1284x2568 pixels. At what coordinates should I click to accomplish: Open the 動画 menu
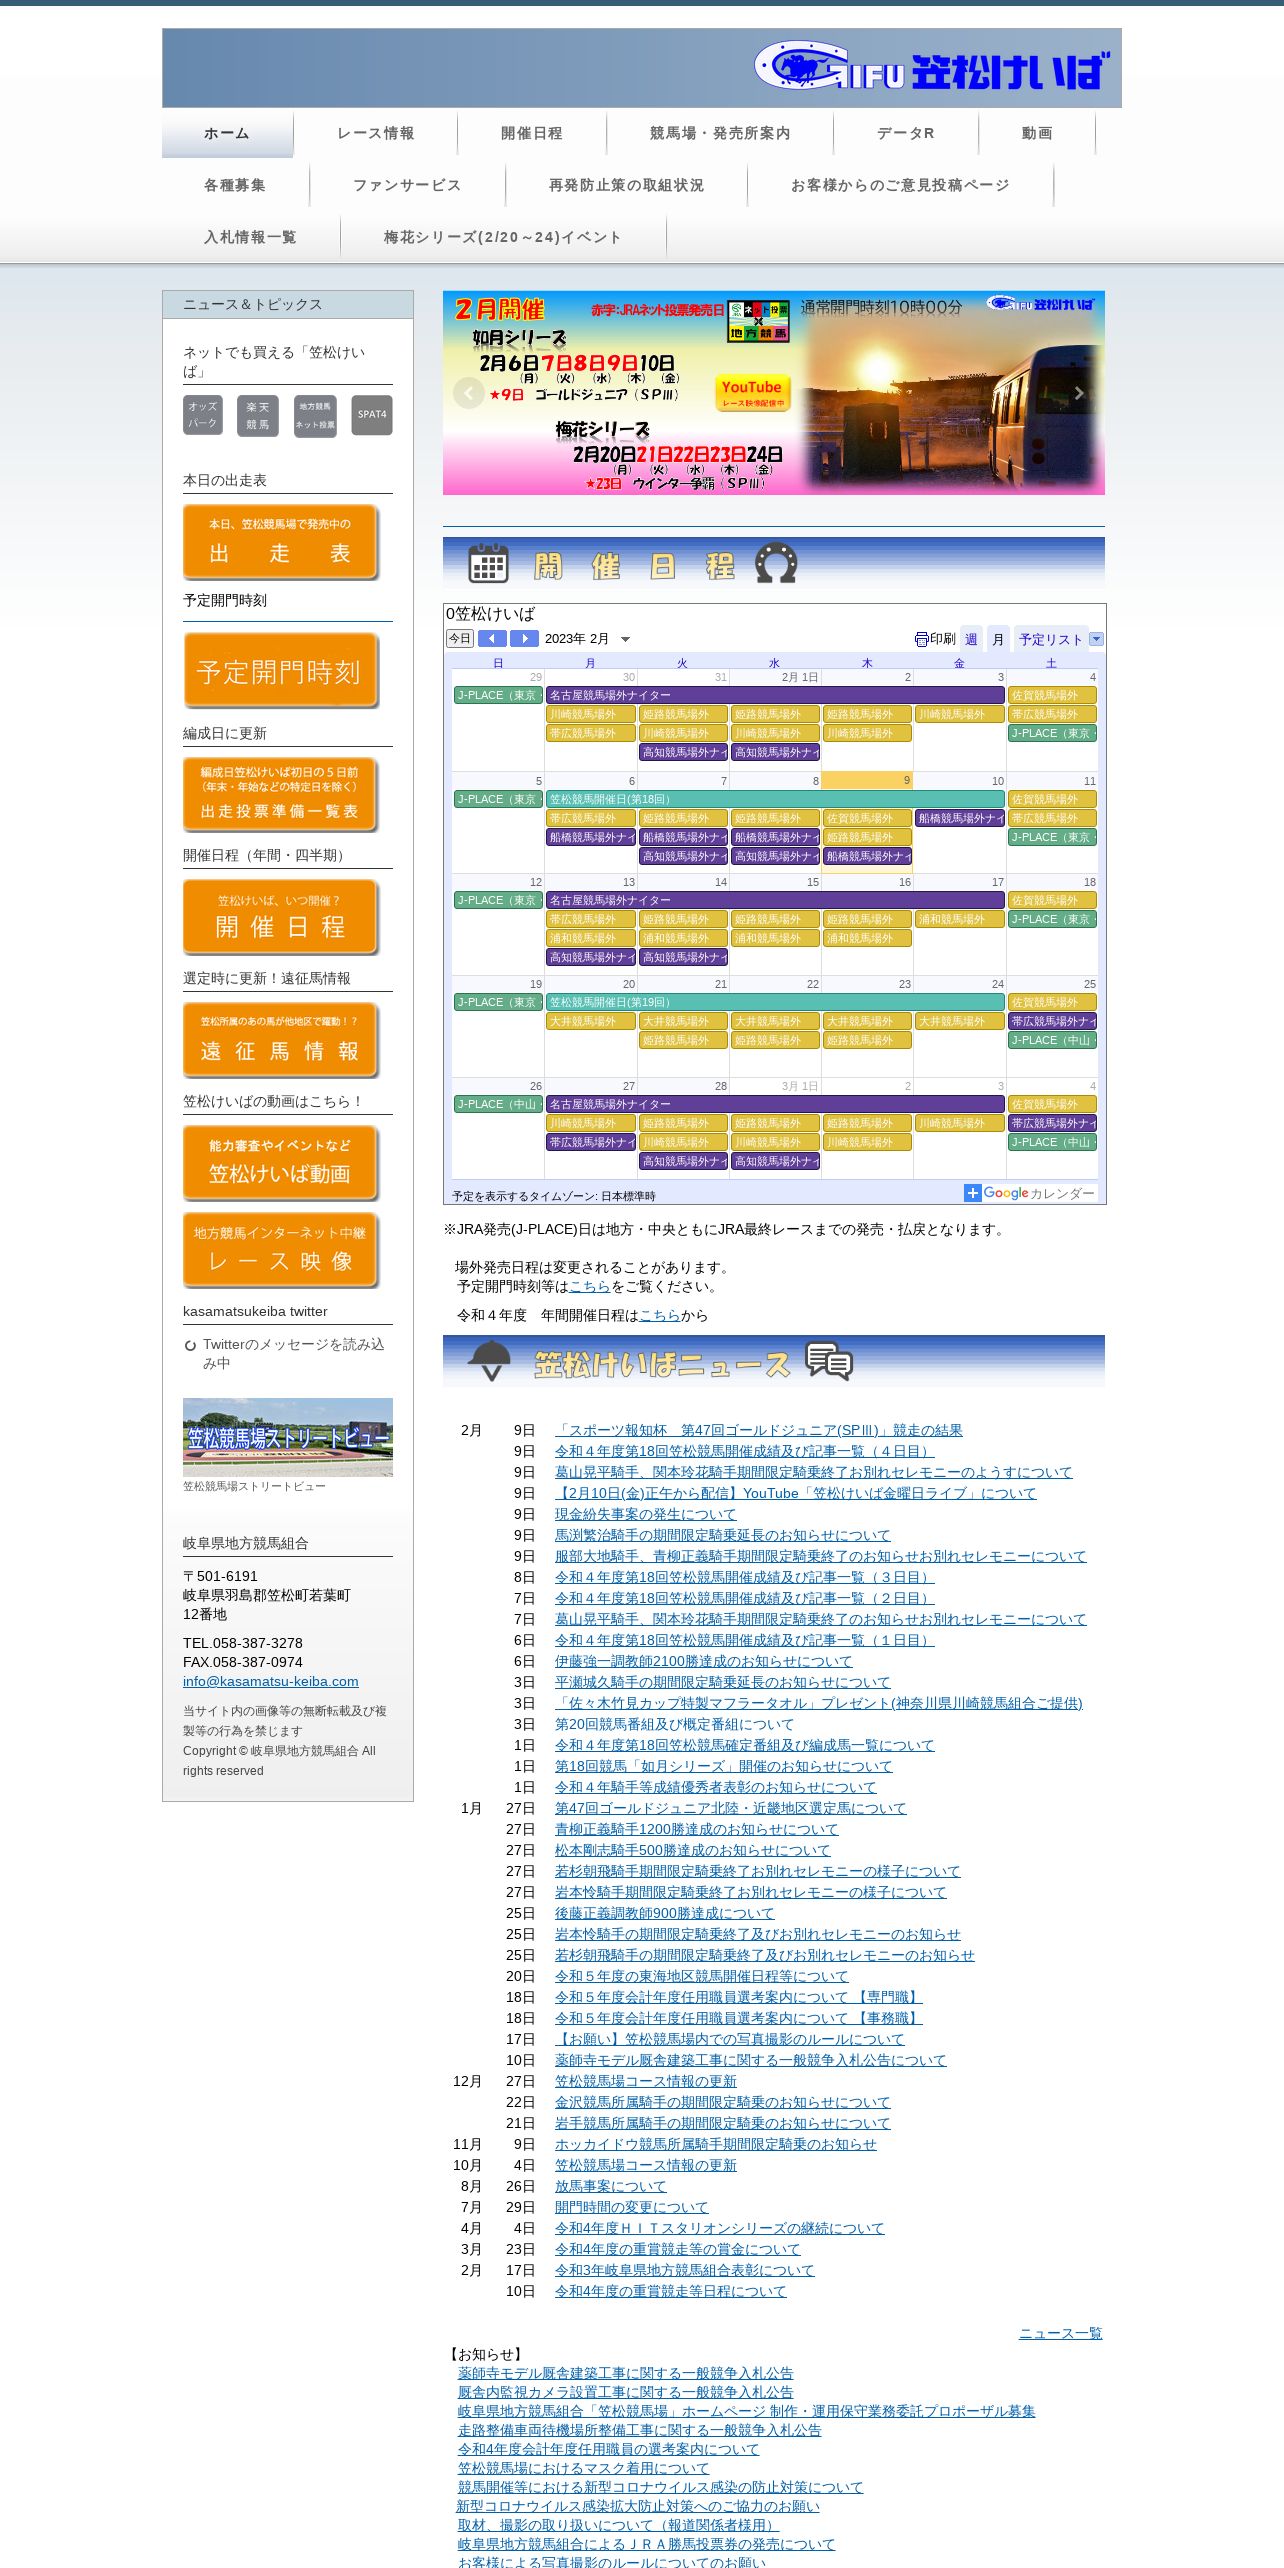click(1037, 133)
